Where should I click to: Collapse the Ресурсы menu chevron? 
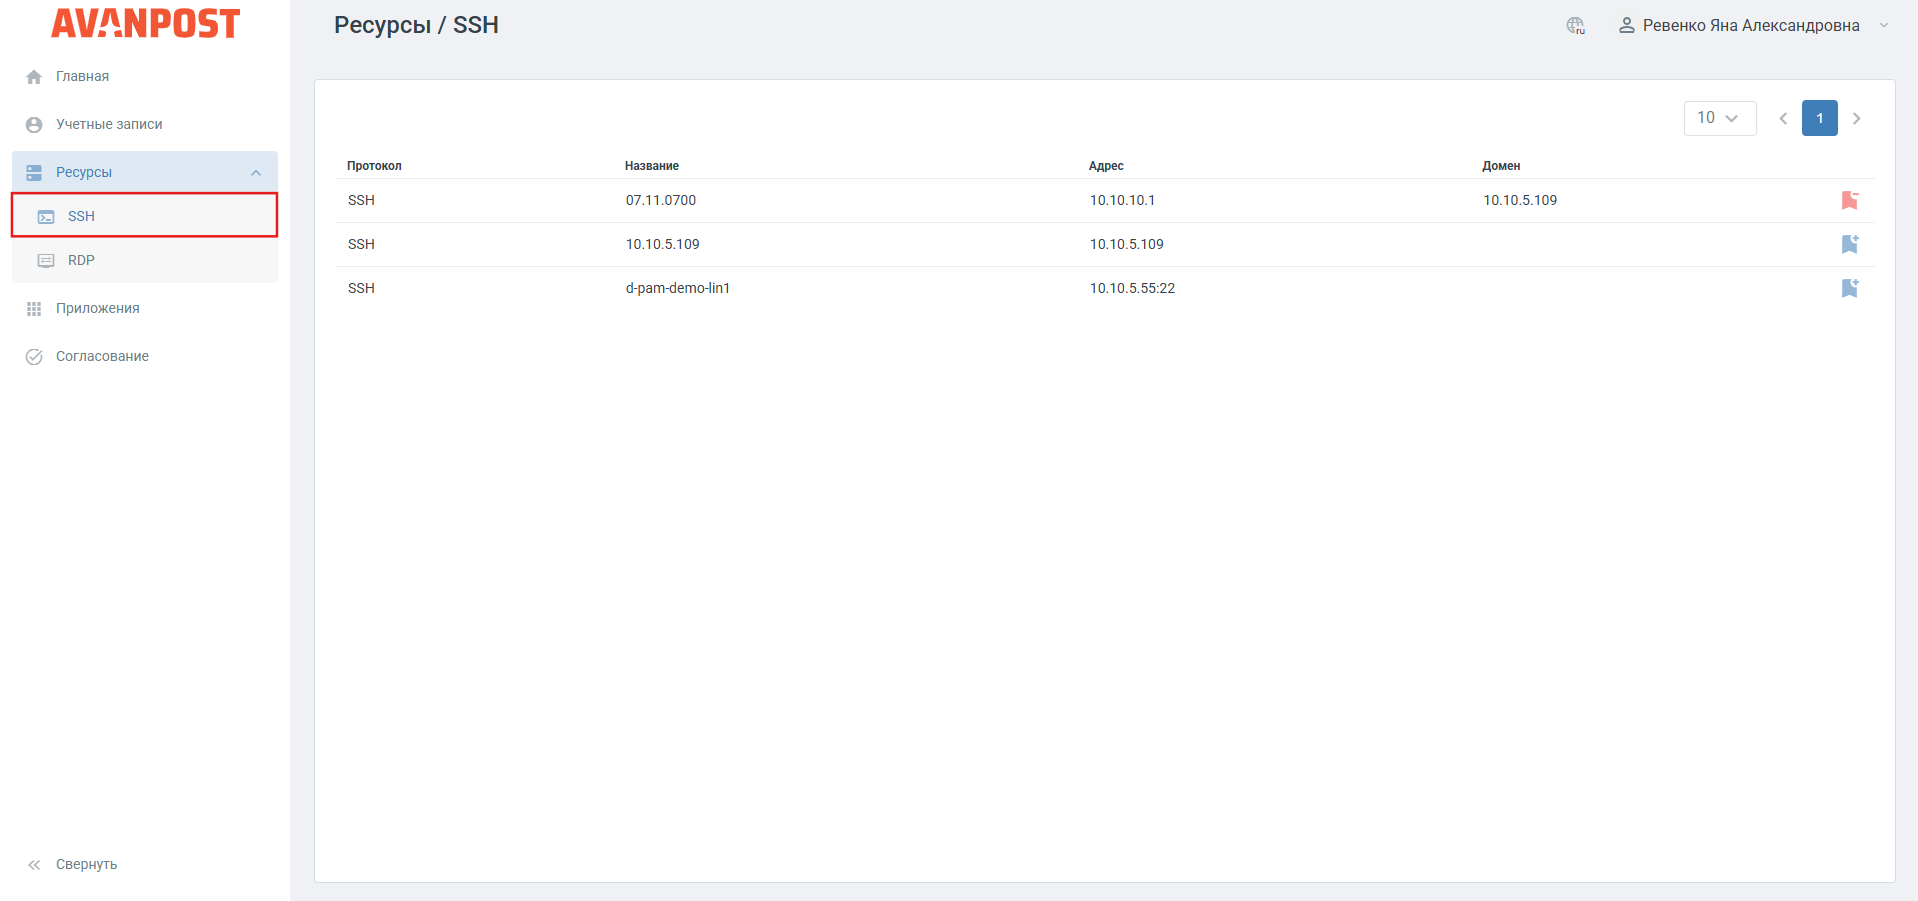coord(256,173)
